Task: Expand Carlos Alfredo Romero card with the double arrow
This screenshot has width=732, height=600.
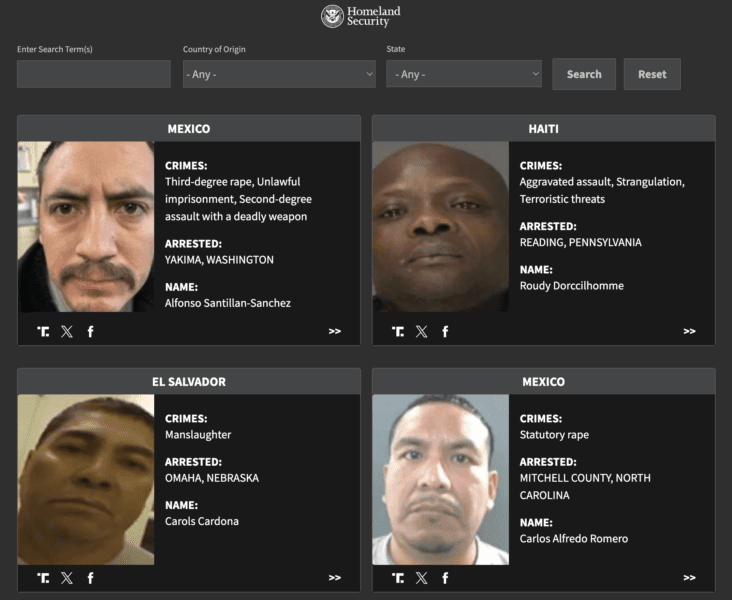Action: (689, 577)
